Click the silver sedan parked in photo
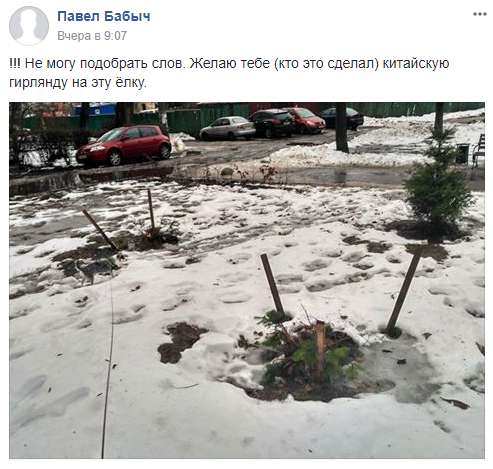The height and width of the screenshot is (469, 493). [228, 128]
